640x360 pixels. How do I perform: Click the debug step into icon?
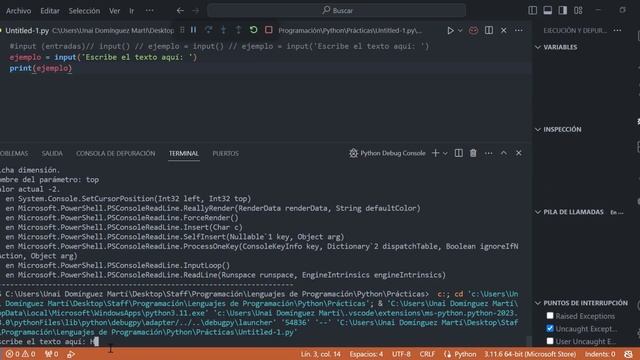pos(223,30)
